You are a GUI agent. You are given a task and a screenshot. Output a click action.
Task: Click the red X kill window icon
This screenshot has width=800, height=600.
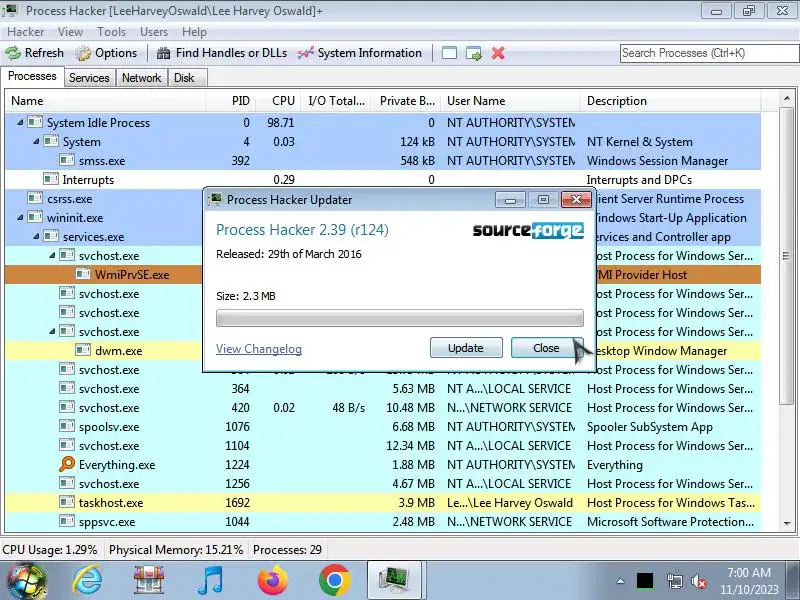(498, 53)
